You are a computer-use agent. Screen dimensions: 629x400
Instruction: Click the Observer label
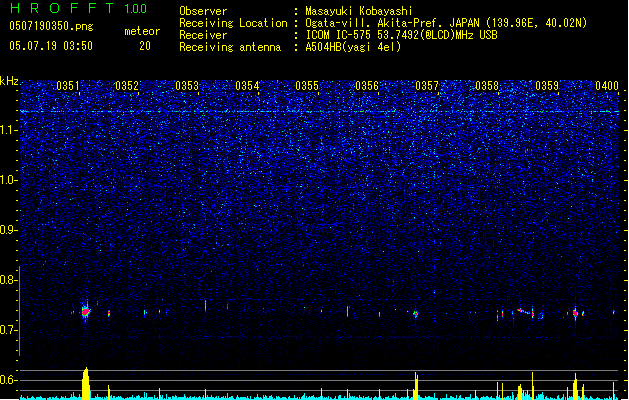point(203,11)
